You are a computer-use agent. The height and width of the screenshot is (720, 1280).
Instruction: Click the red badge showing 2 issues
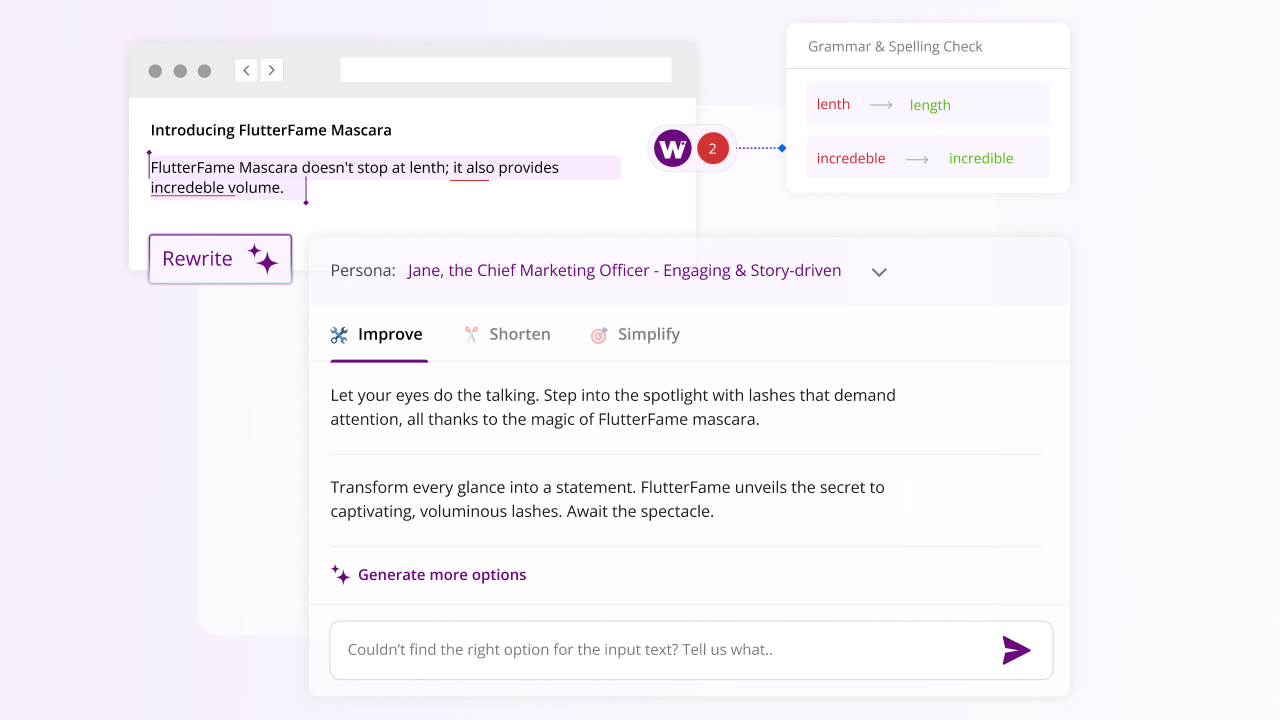tap(712, 149)
